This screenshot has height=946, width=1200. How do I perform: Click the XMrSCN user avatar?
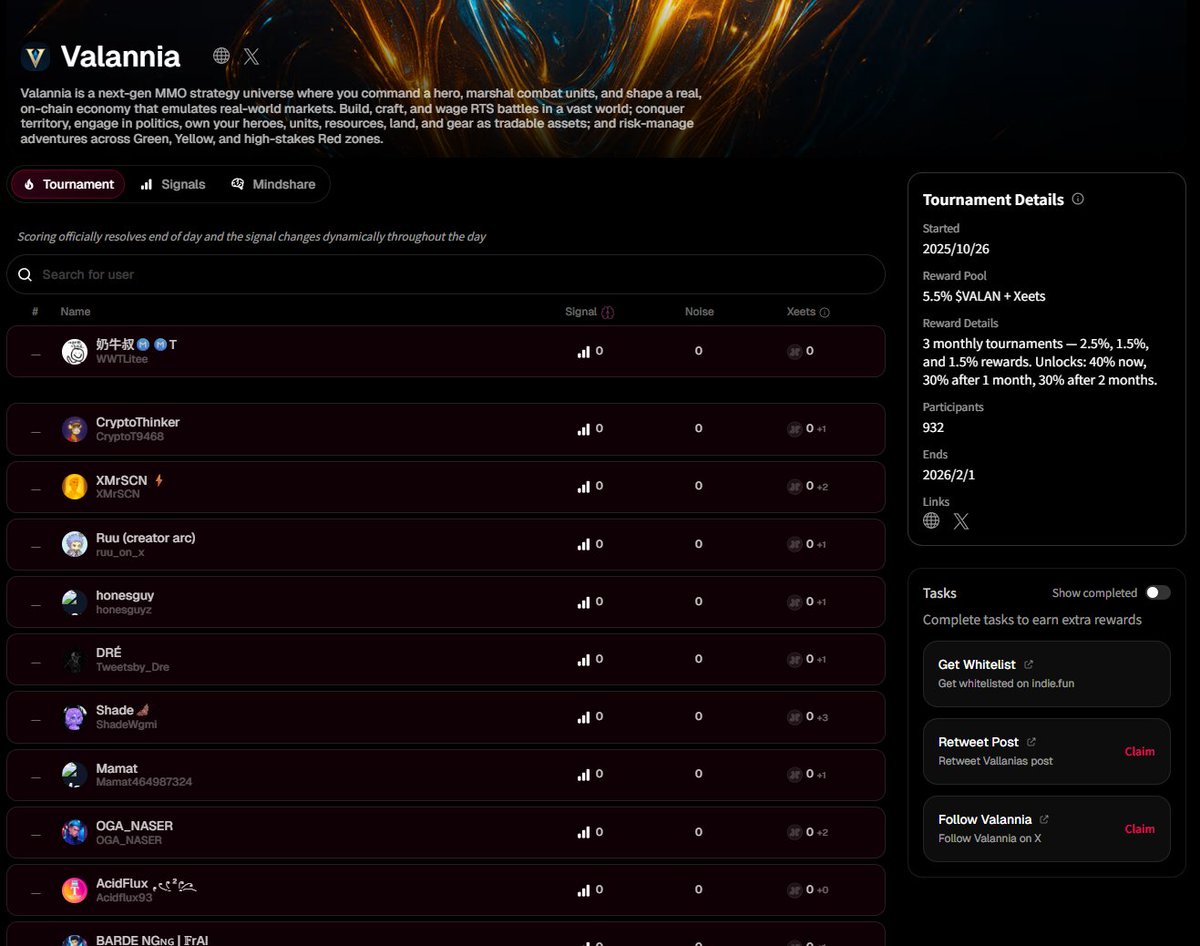point(75,487)
